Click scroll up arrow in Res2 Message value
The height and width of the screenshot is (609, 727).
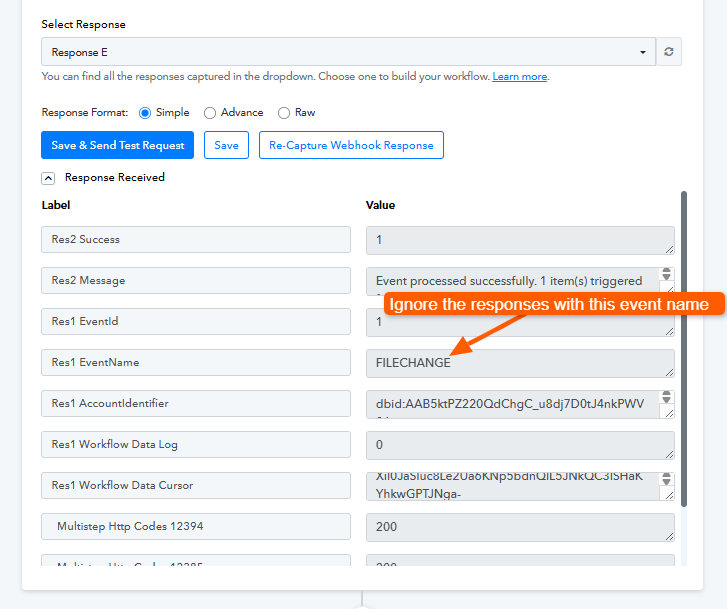point(667,273)
